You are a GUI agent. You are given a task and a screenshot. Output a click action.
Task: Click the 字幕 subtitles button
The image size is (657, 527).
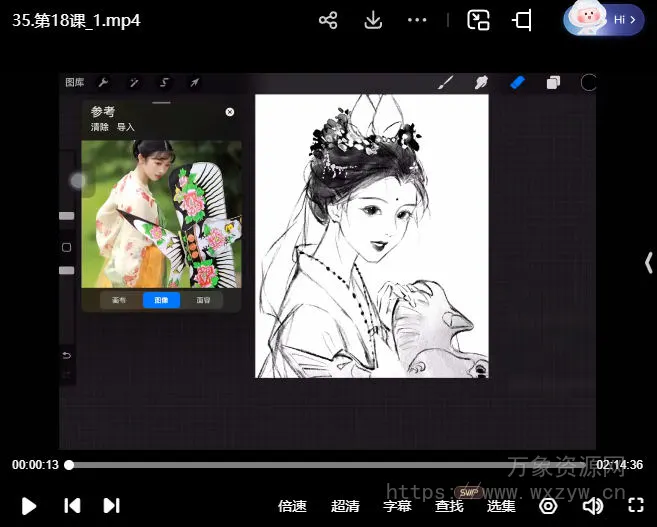pos(397,506)
